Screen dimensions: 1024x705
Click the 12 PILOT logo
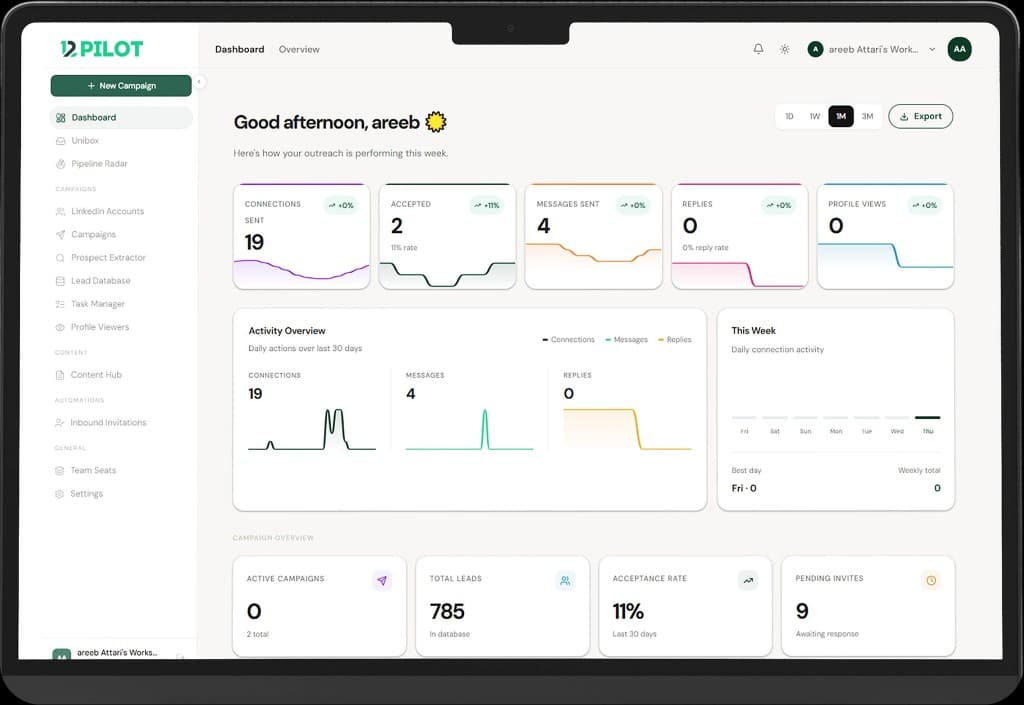[102, 48]
